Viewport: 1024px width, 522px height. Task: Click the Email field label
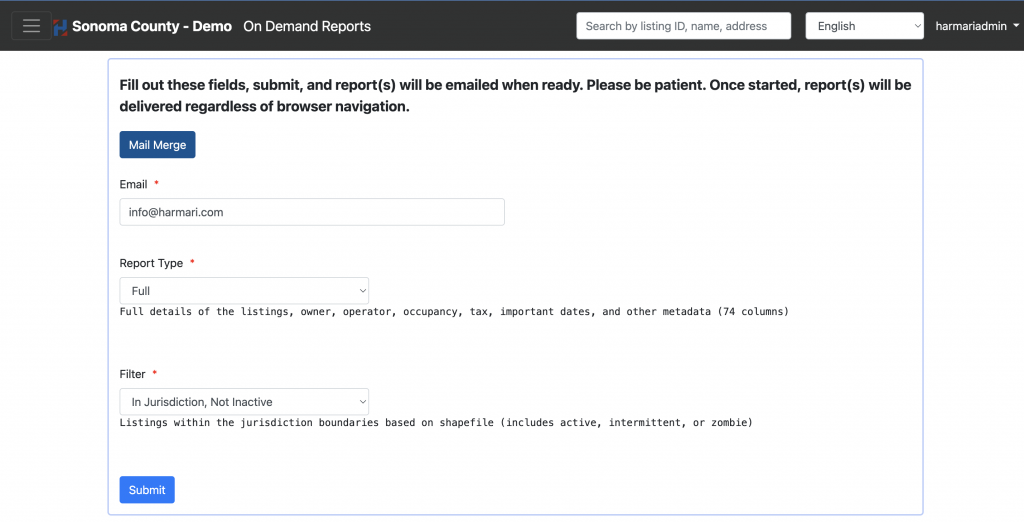(x=133, y=184)
